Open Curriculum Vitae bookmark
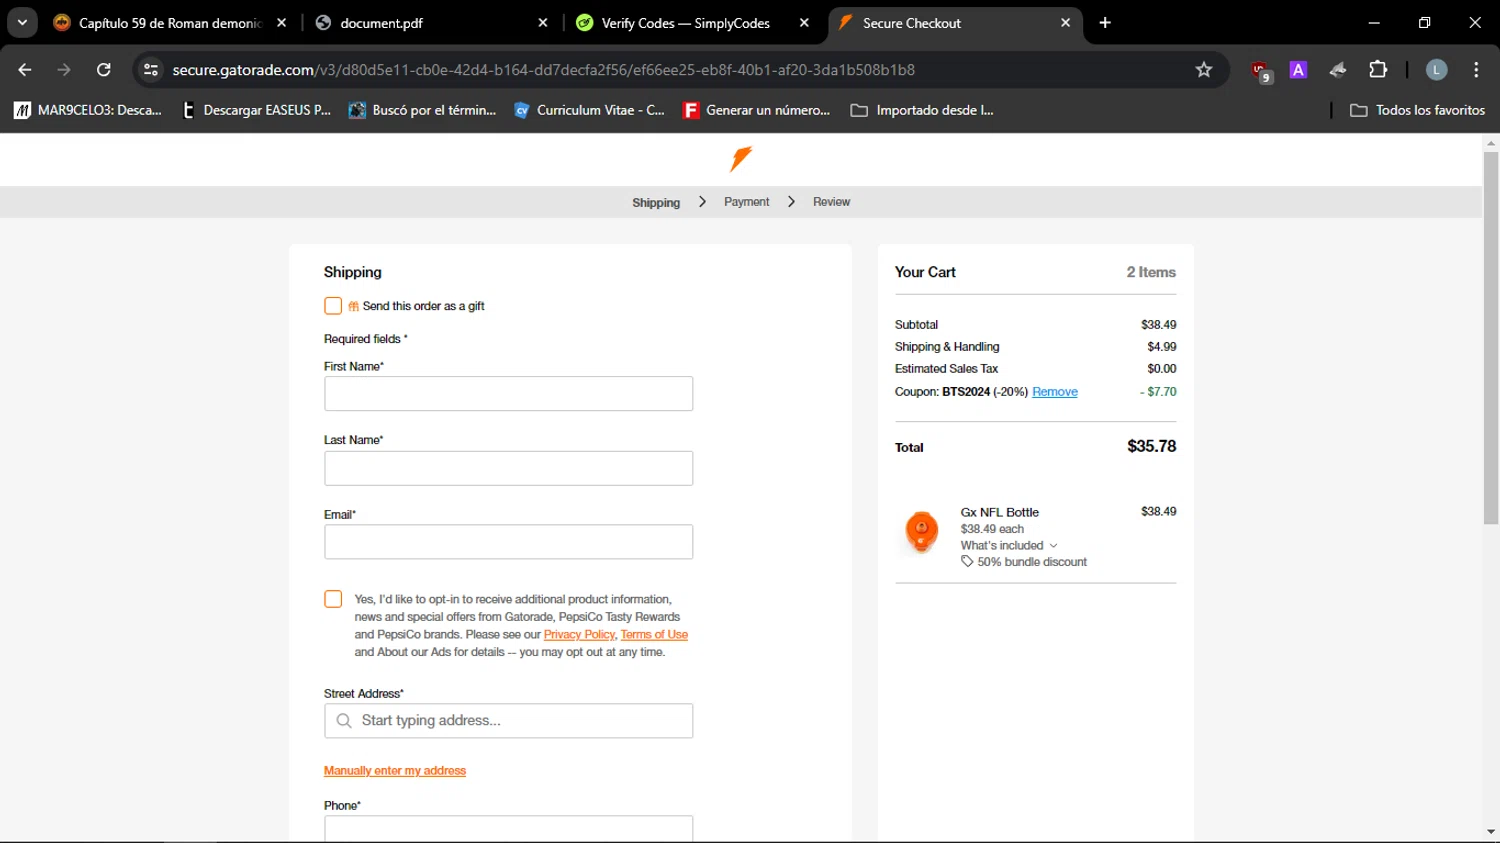 click(589, 110)
